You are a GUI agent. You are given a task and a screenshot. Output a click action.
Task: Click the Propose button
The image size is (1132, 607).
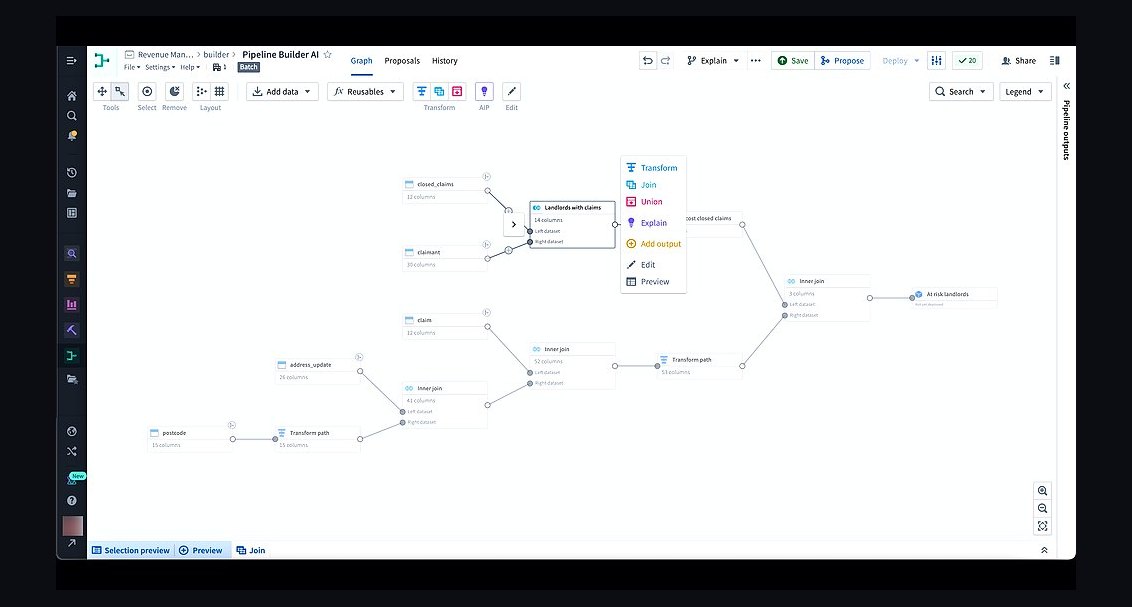[x=843, y=61]
